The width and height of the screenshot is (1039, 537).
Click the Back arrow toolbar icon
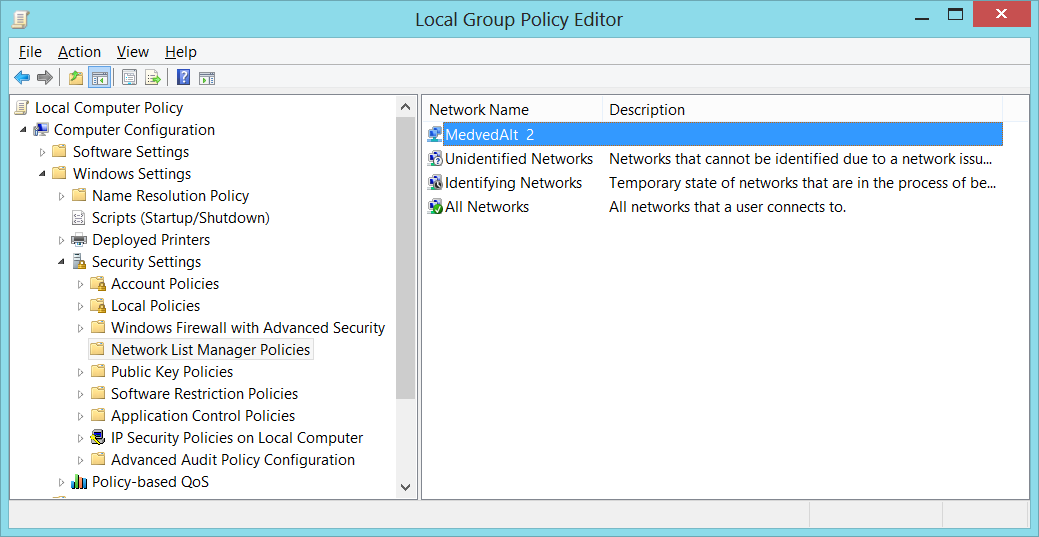[22, 78]
